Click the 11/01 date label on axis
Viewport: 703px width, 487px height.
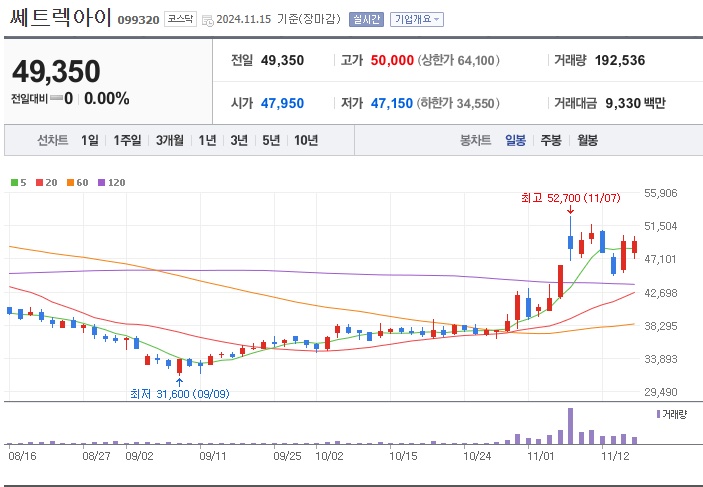pos(541,456)
